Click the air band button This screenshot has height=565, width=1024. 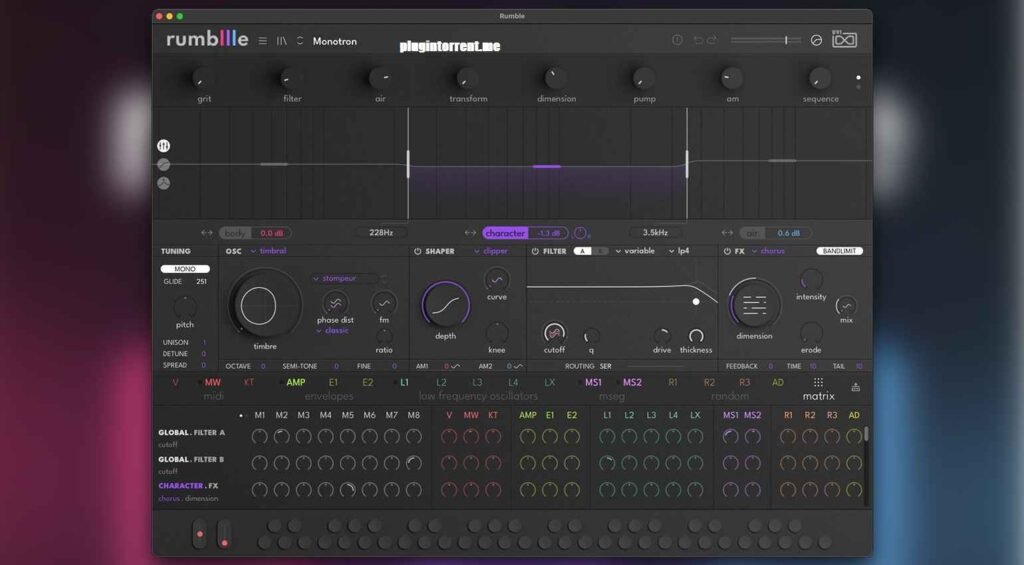click(751, 233)
